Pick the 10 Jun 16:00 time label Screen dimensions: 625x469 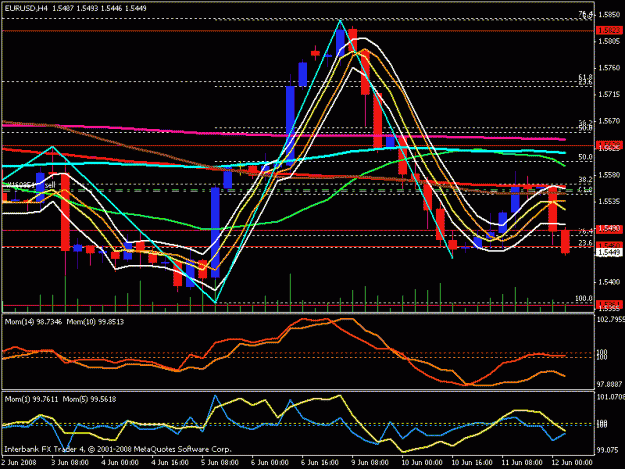472,463
